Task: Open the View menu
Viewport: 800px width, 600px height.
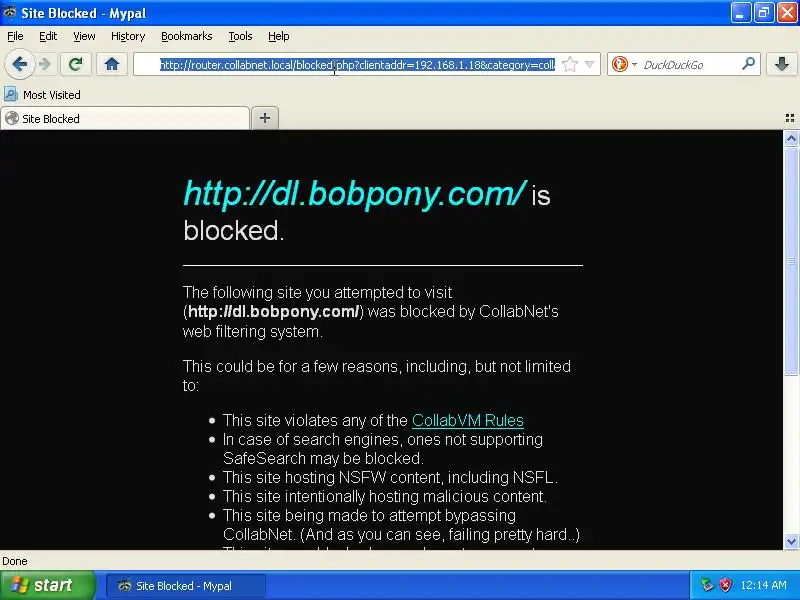Action: coord(84,36)
